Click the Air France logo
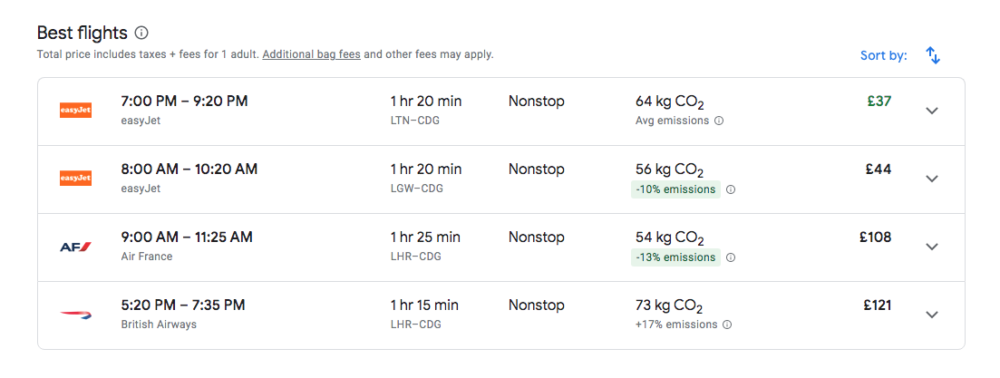Image resolution: width=1000 pixels, height=378 pixels. pos(76,247)
